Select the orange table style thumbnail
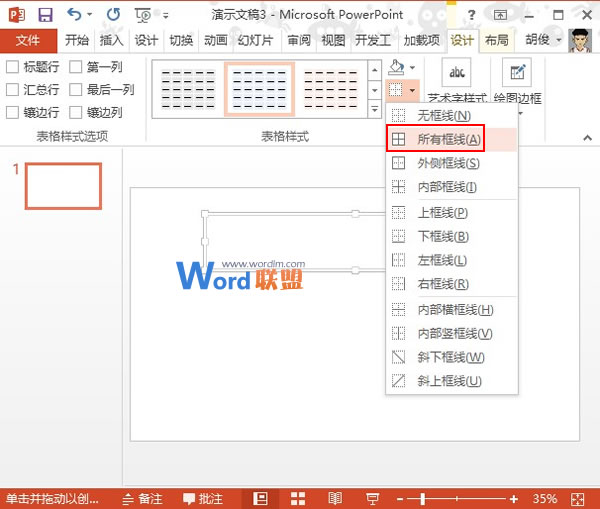The height and width of the screenshot is (509, 600). (331, 90)
